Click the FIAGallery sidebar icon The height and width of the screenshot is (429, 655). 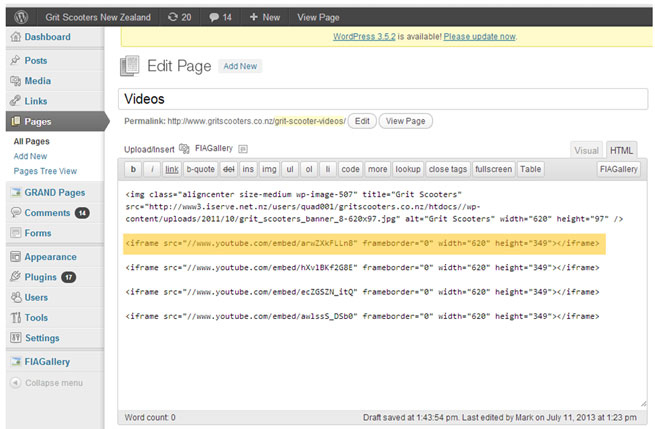15,361
